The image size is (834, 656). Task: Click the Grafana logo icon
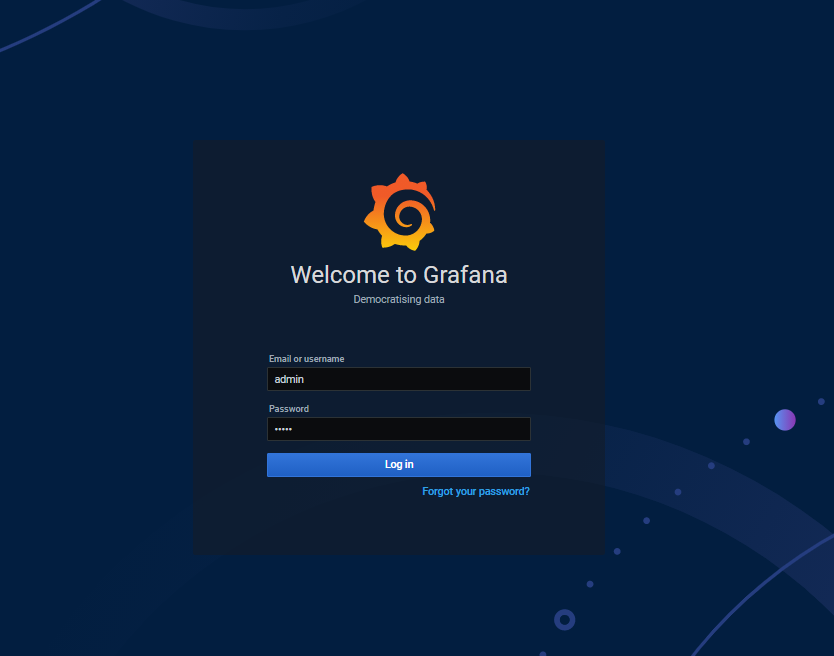399,212
